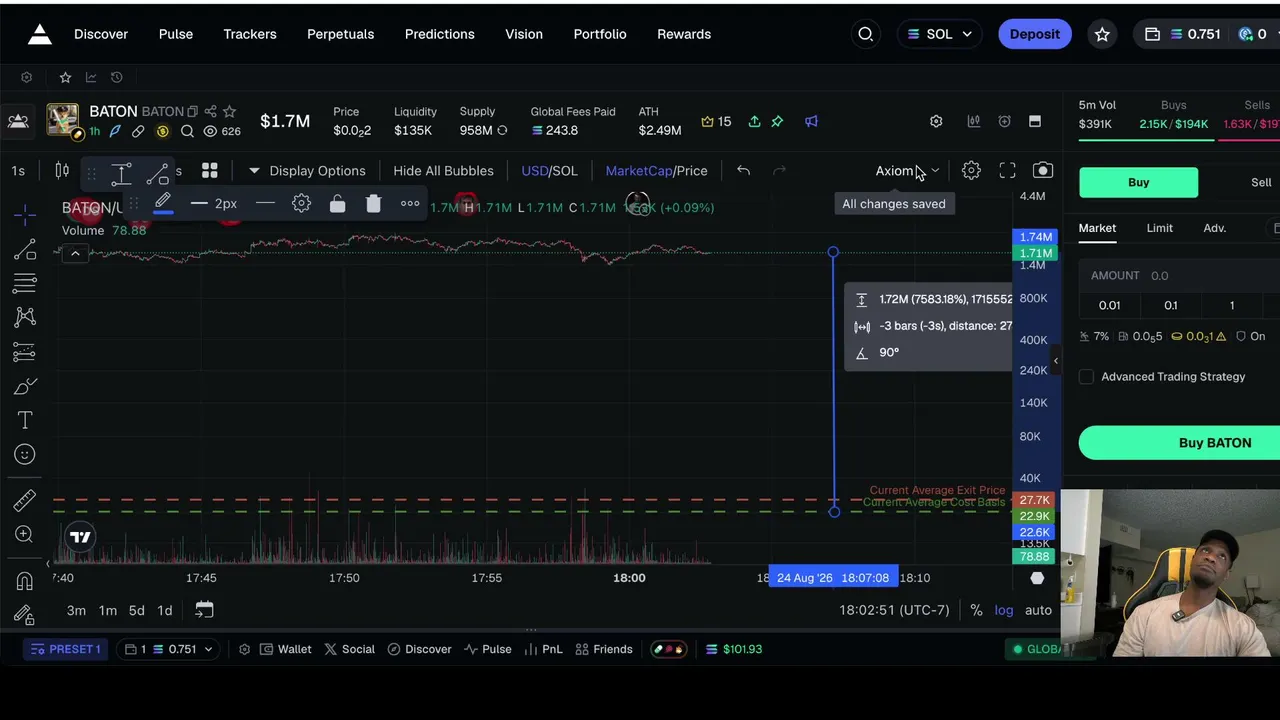Click Hide All Bubbles
The width and height of the screenshot is (1280, 720).
[443, 171]
